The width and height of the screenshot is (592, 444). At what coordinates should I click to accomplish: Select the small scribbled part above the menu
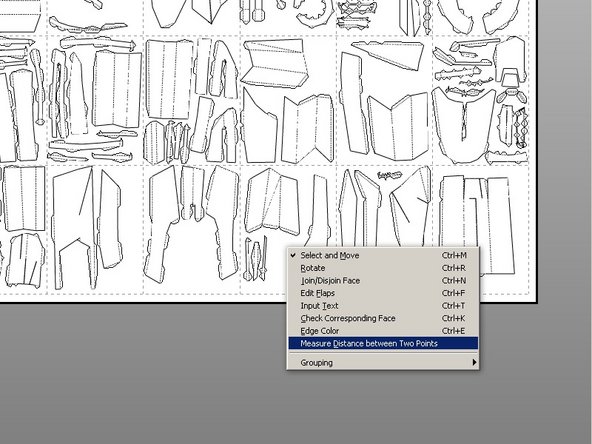390,175
